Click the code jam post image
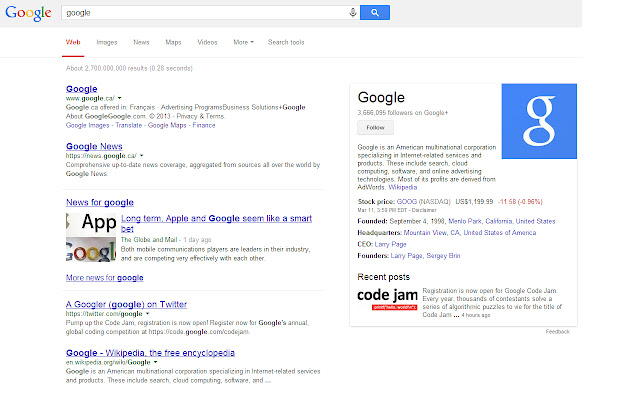Viewport: 640px width, 400px height. click(387, 299)
